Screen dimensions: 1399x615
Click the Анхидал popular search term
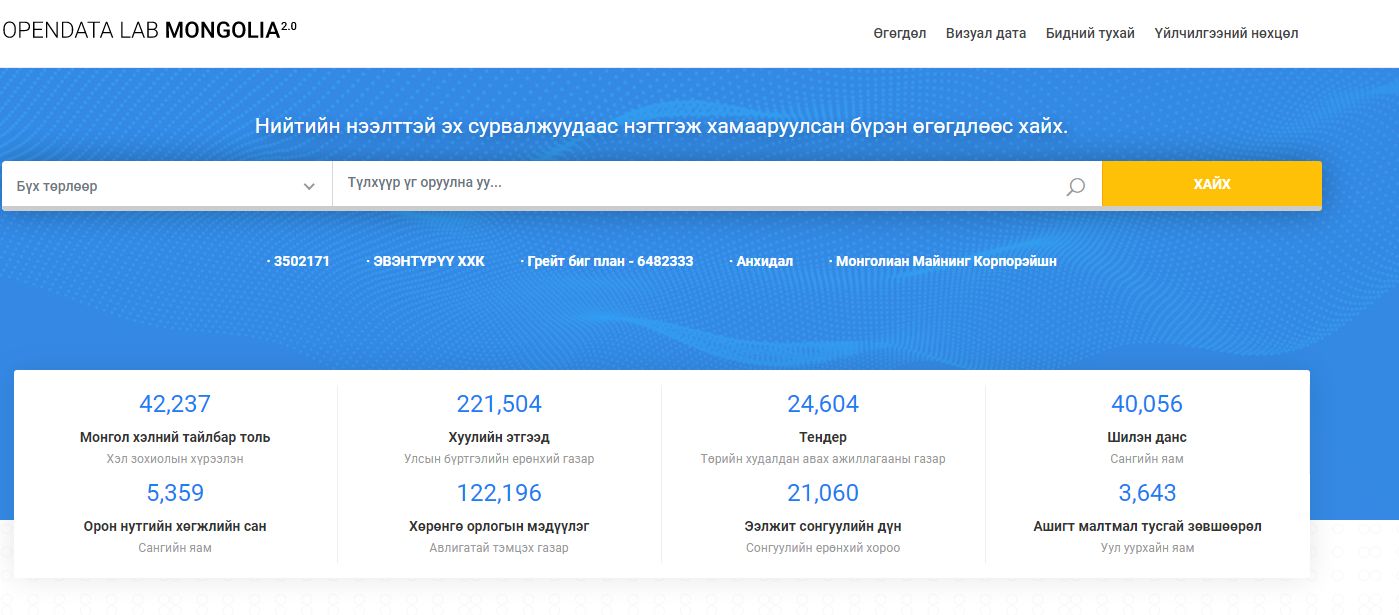[763, 260]
